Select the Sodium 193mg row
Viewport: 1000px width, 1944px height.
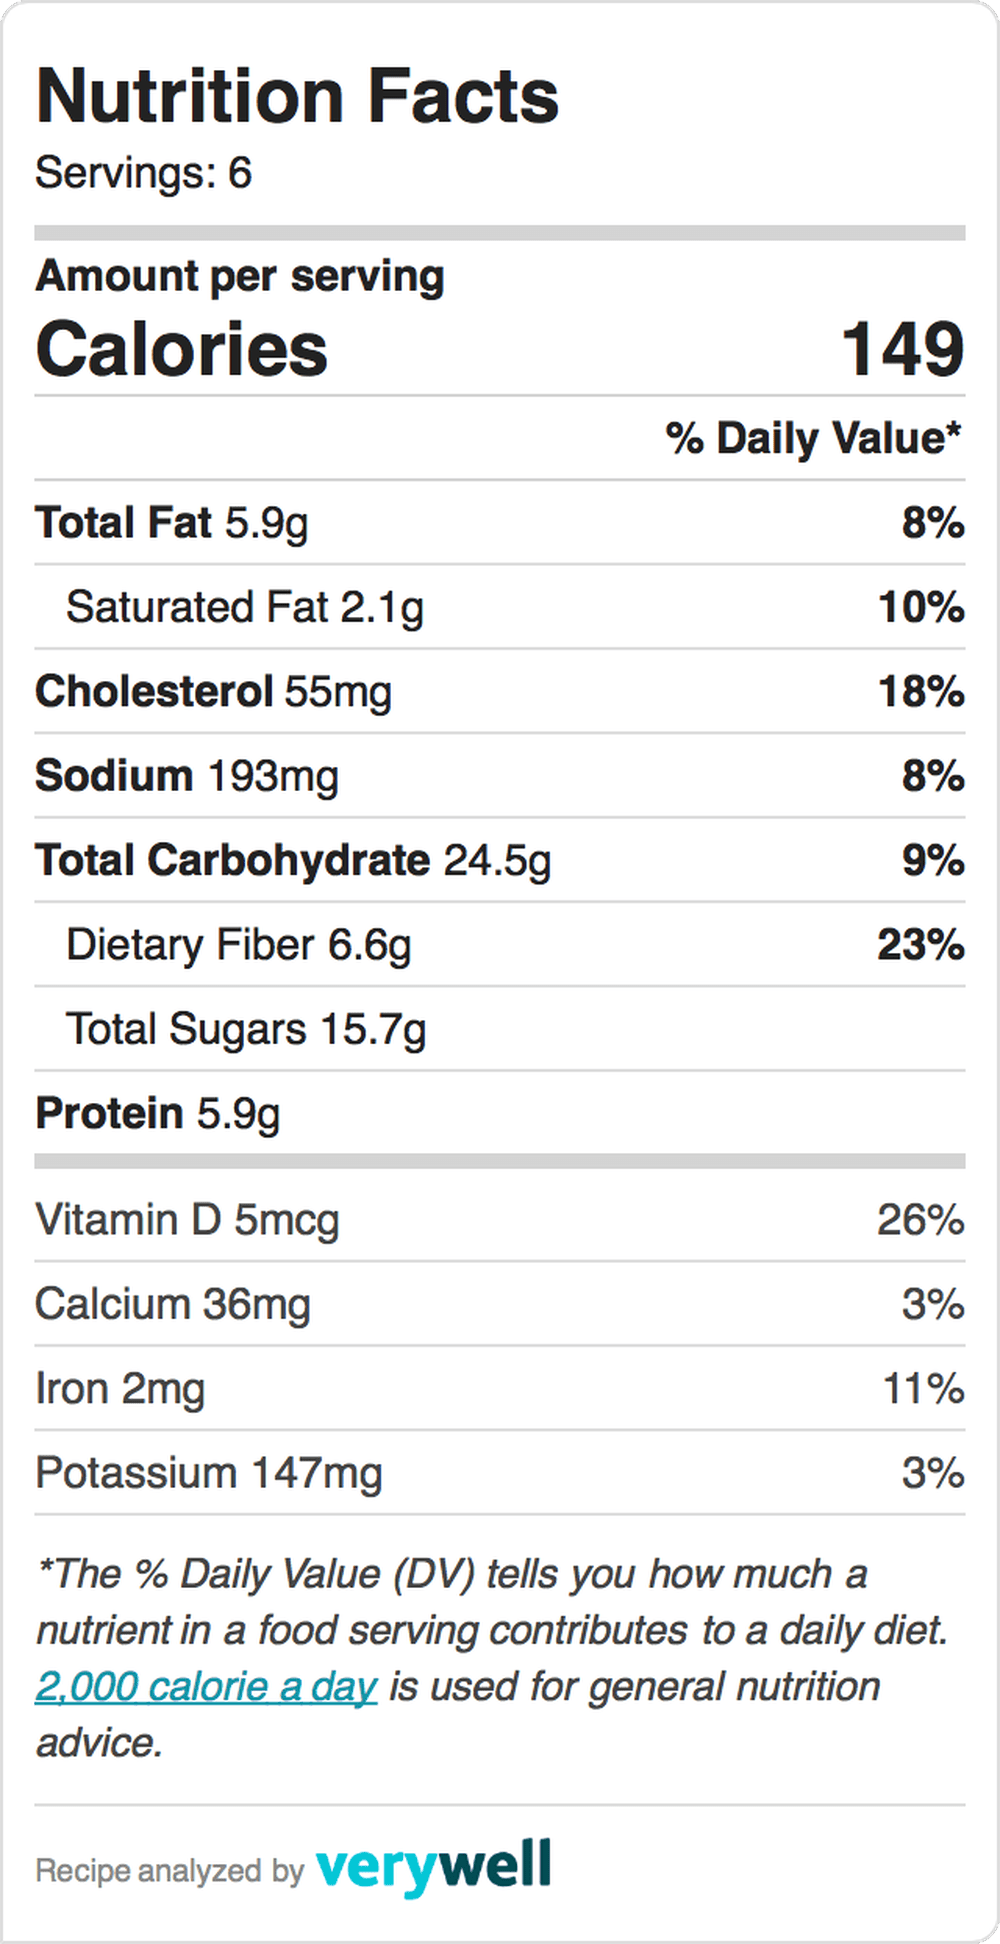tap(500, 776)
